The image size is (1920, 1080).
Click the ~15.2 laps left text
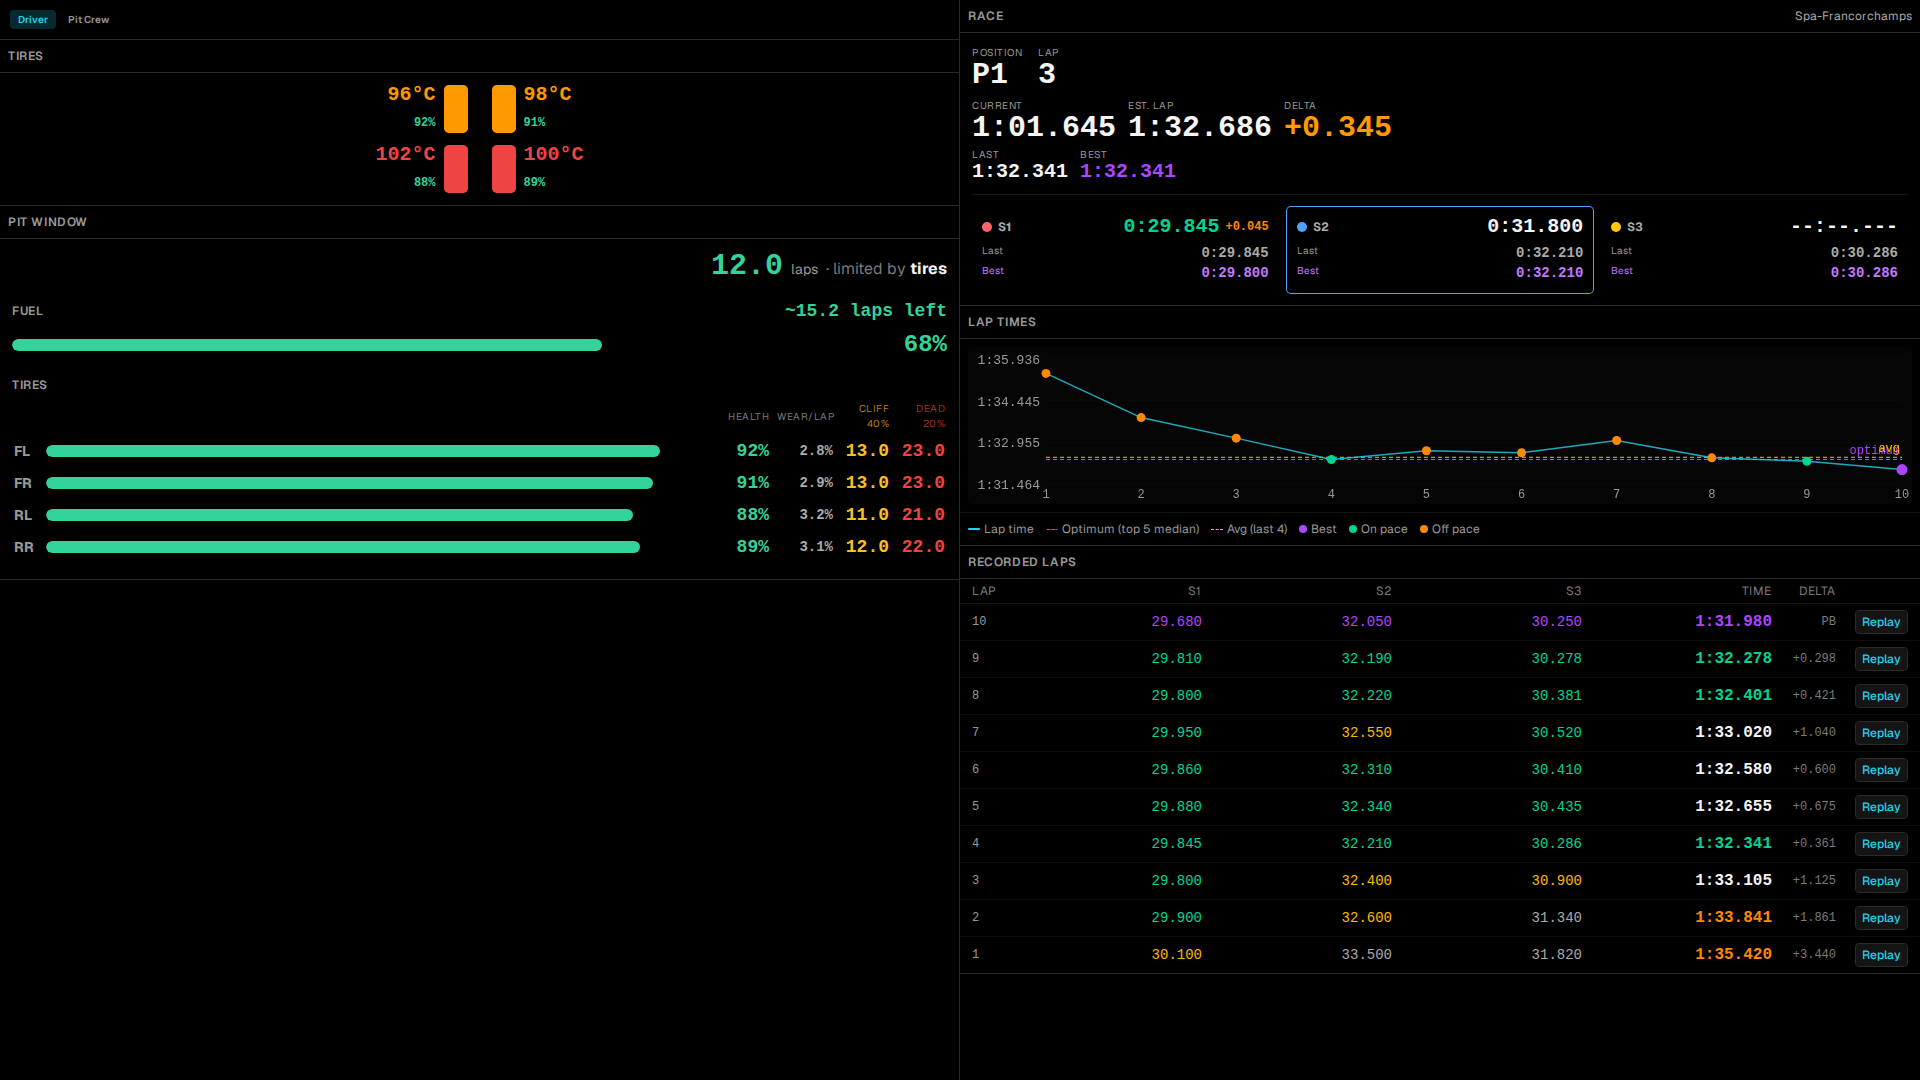(866, 310)
